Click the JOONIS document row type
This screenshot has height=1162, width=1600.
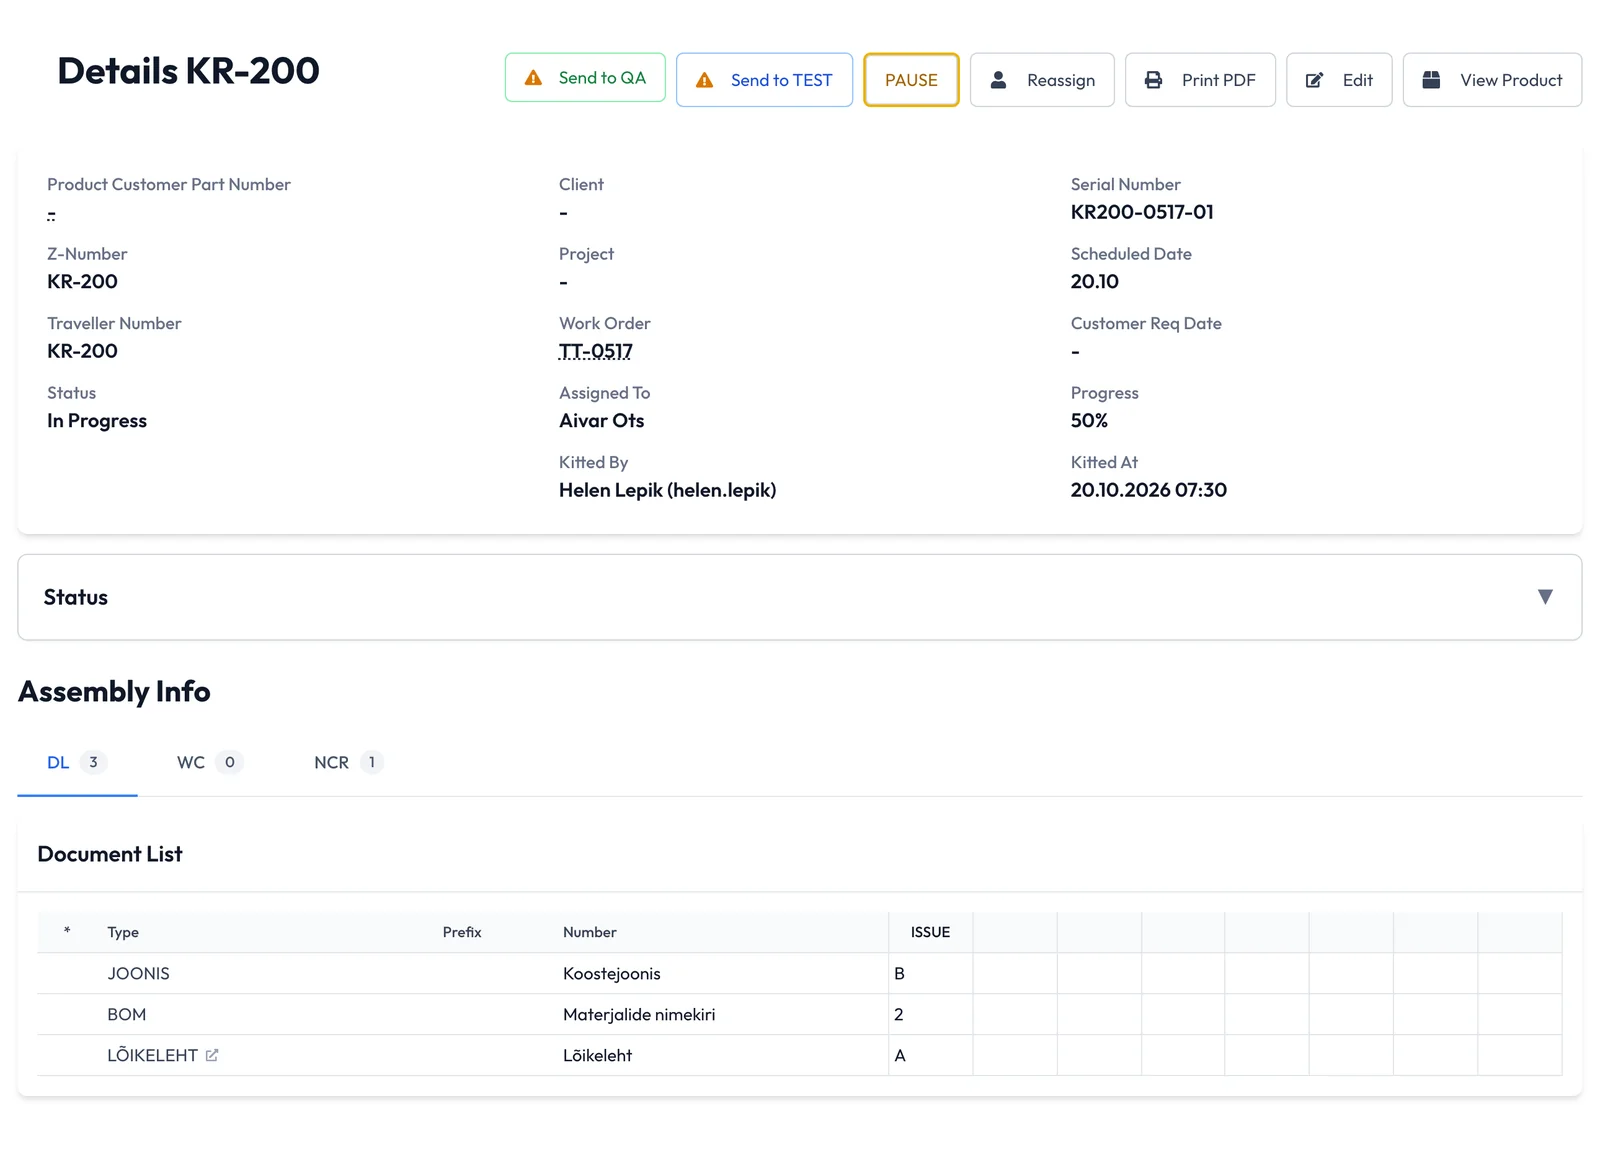(x=139, y=973)
